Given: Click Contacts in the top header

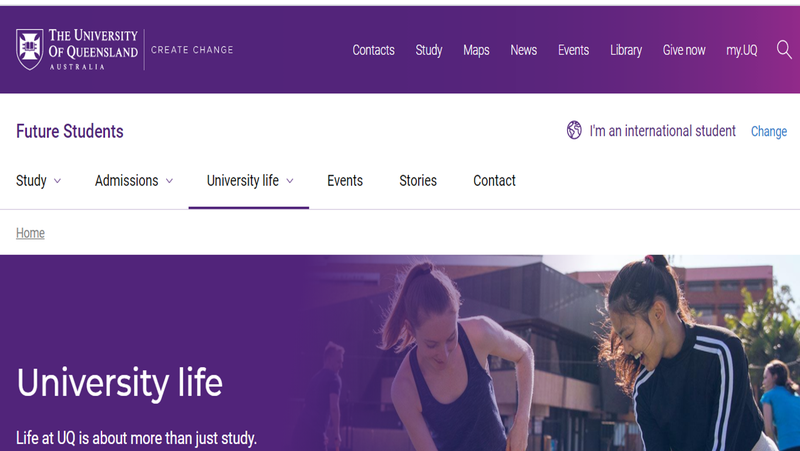Looking at the screenshot, I should click(x=373, y=50).
